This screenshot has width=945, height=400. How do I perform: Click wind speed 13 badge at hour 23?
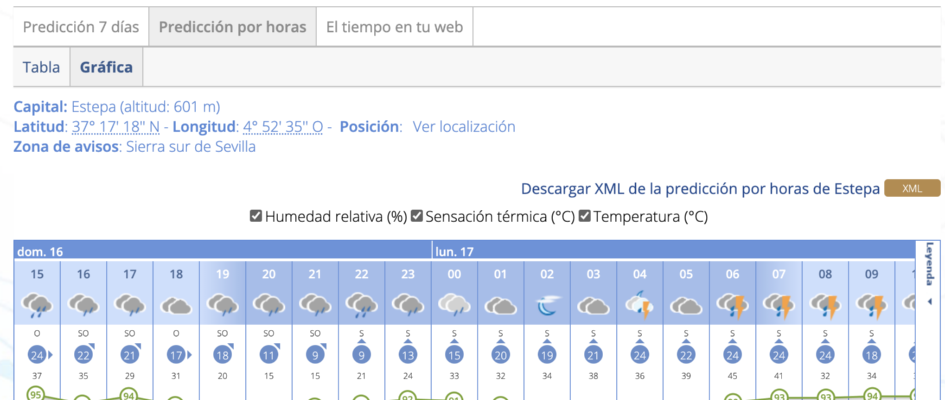[x=408, y=355]
